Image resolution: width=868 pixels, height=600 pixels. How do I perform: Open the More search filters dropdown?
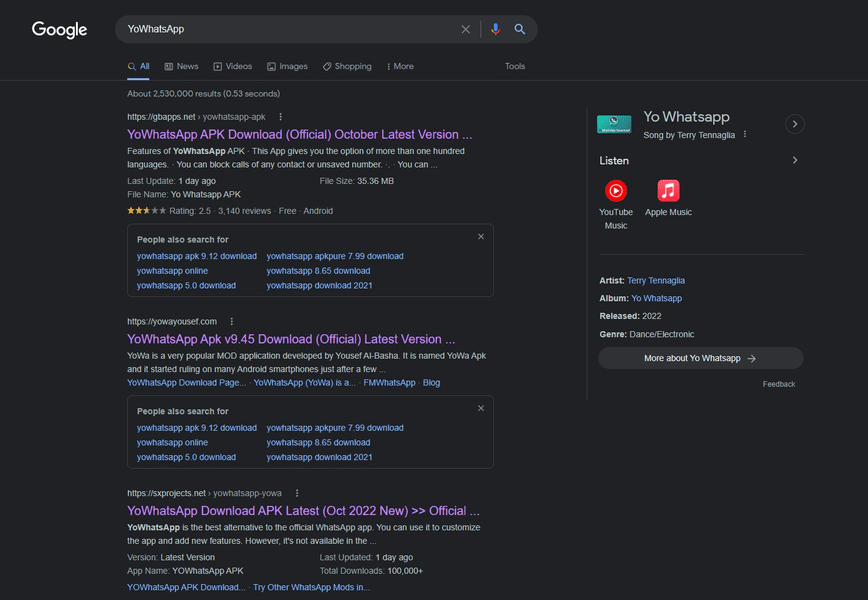click(400, 66)
